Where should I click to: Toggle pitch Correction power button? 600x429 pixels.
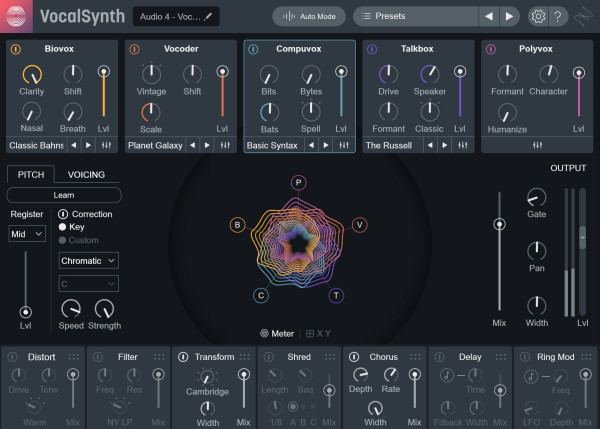point(63,214)
